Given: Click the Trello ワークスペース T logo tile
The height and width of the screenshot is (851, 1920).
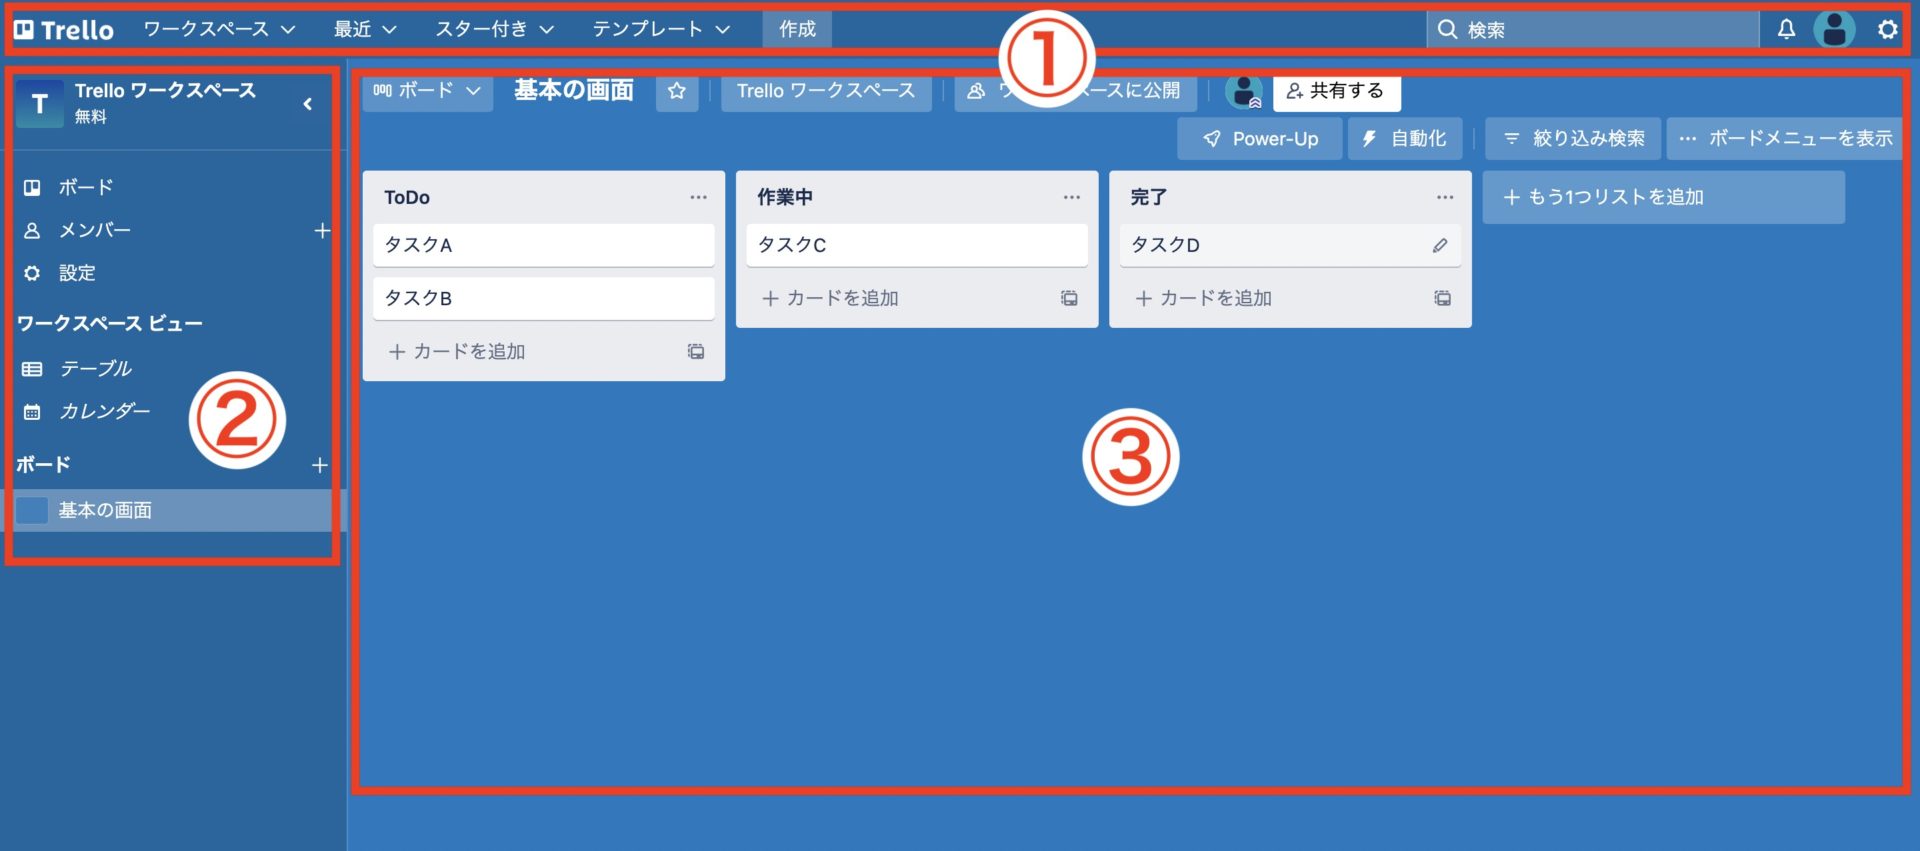Looking at the screenshot, I should (40, 104).
